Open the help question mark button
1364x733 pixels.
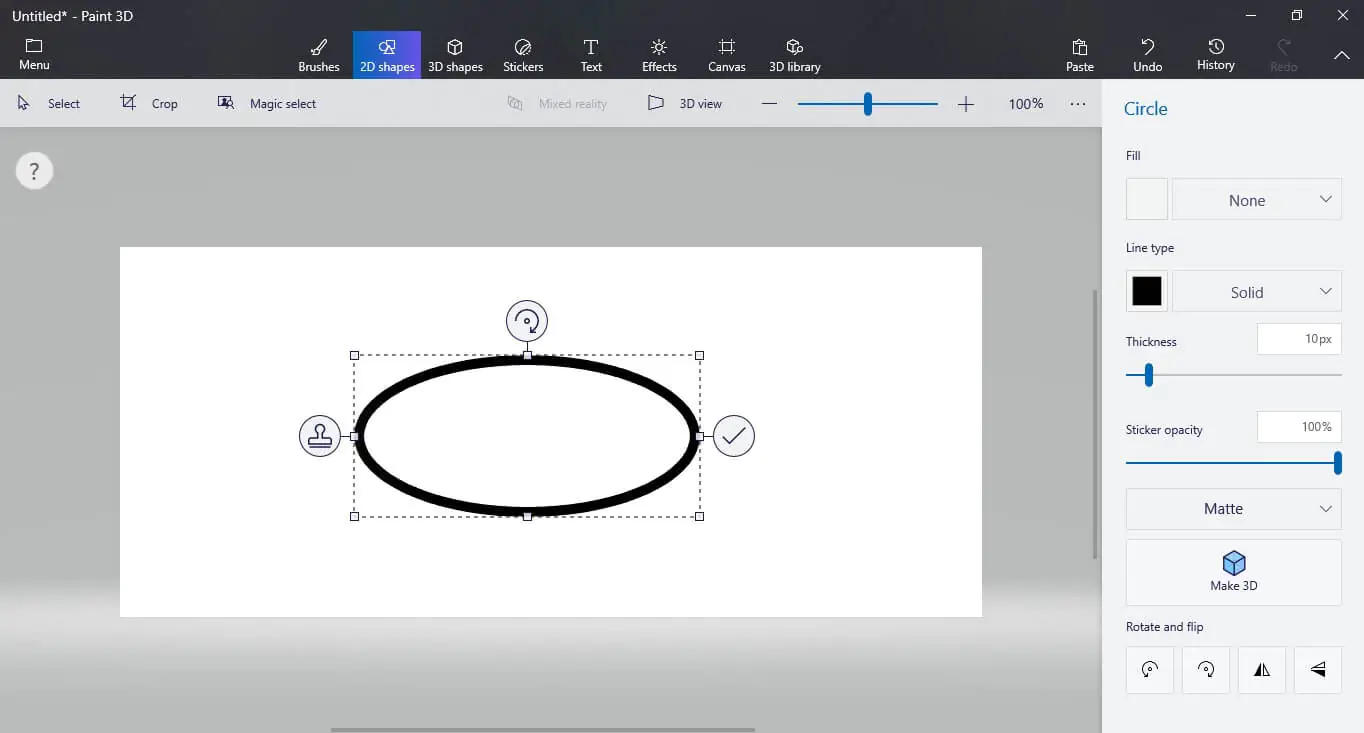point(34,171)
